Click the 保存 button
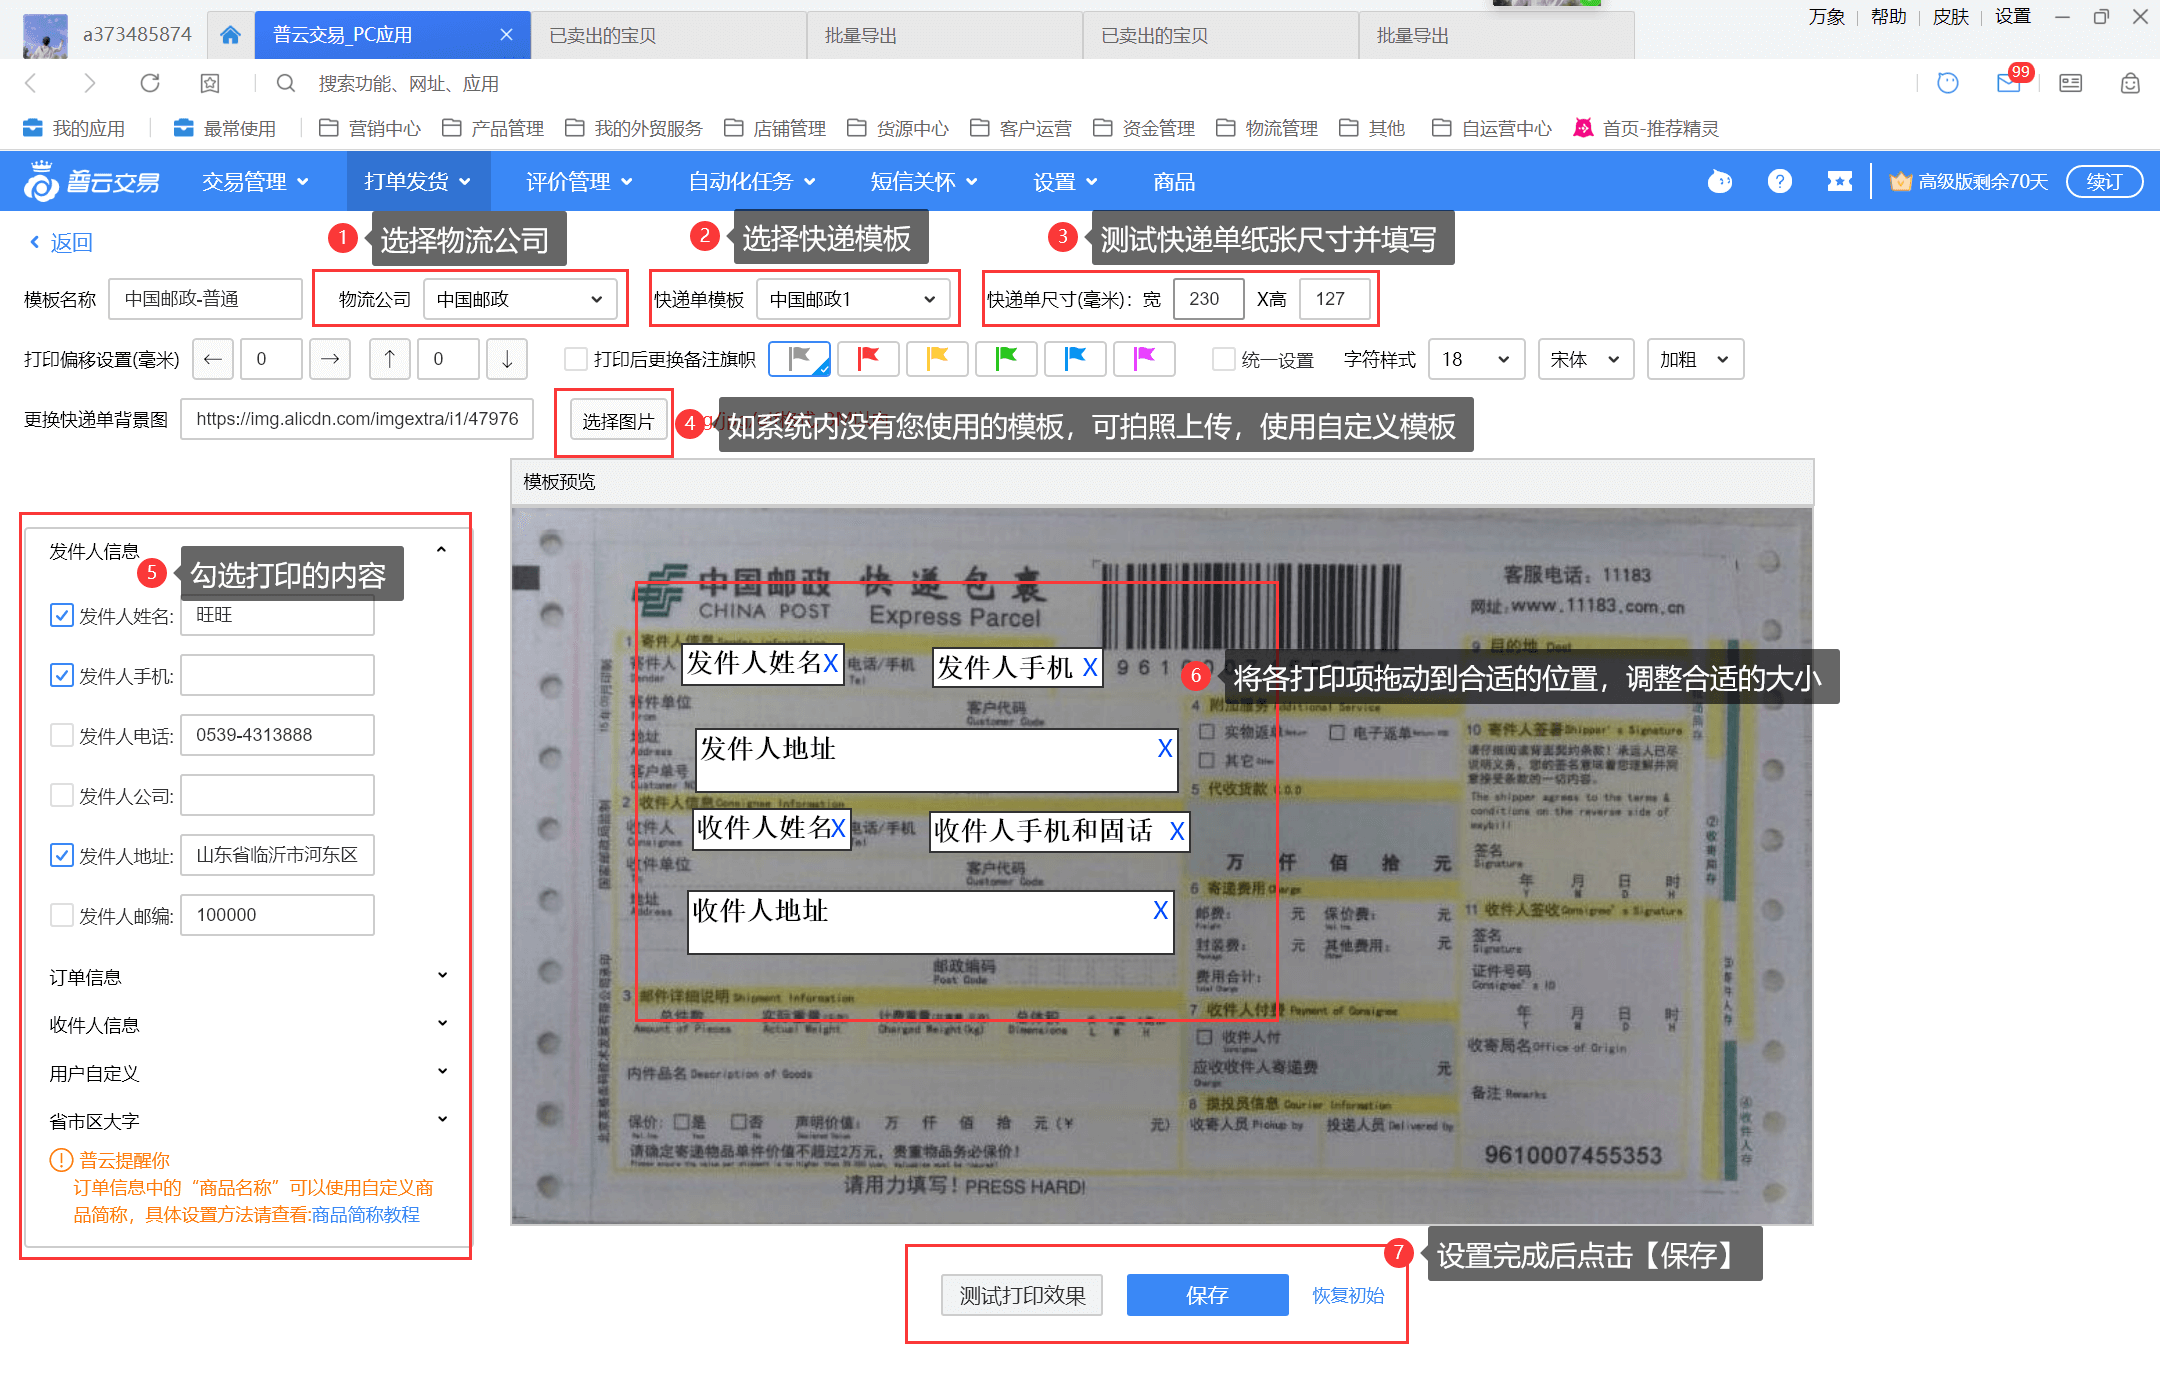The height and width of the screenshot is (1380, 2160). [1206, 1295]
